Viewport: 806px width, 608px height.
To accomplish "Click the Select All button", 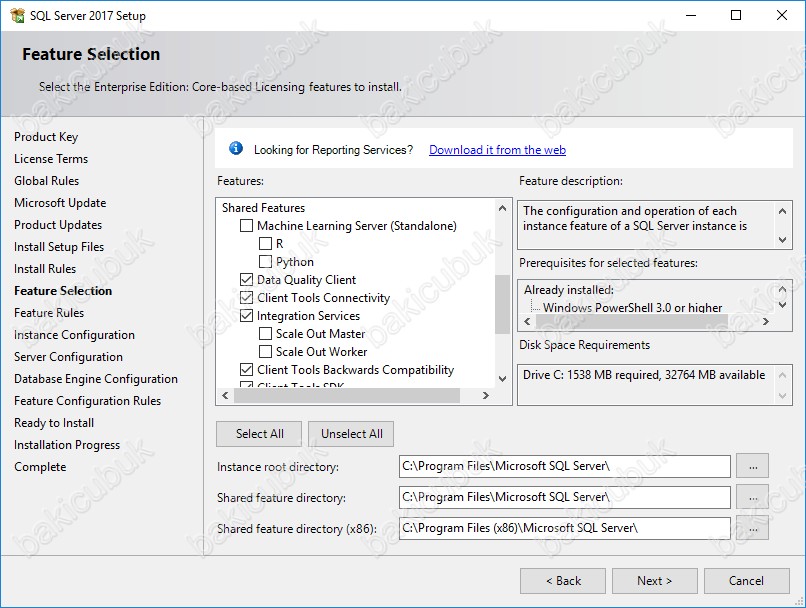I will coord(260,434).
